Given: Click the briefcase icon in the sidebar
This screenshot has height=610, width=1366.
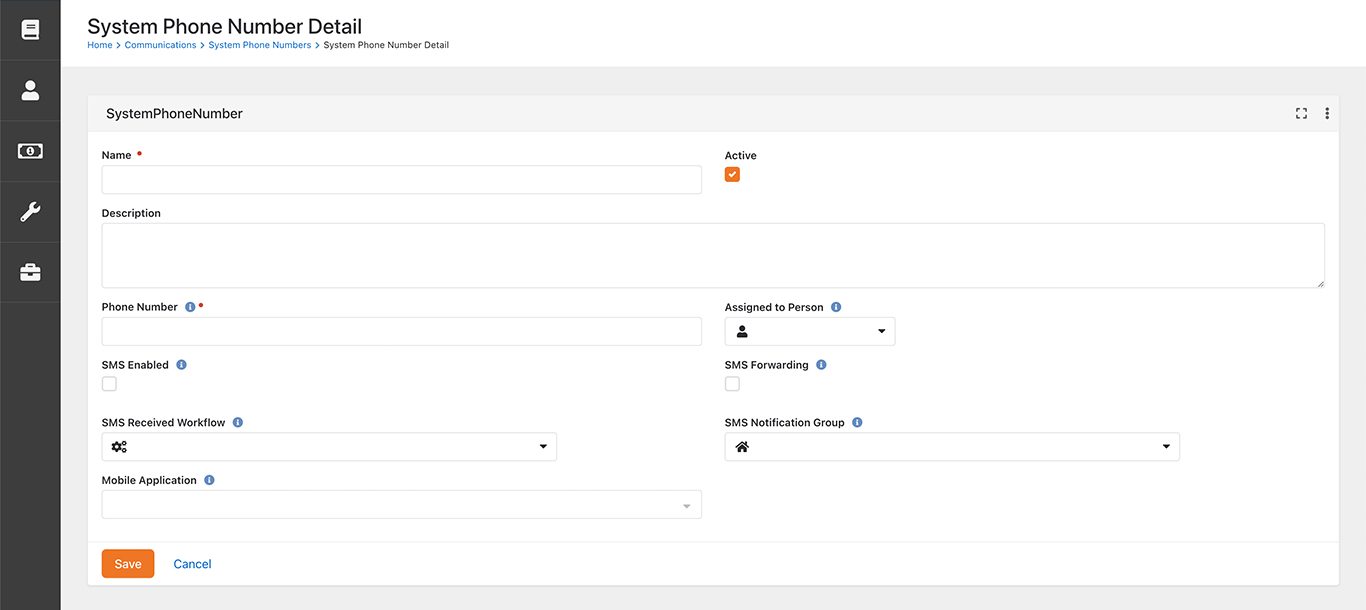Looking at the screenshot, I should tap(30, 271).
